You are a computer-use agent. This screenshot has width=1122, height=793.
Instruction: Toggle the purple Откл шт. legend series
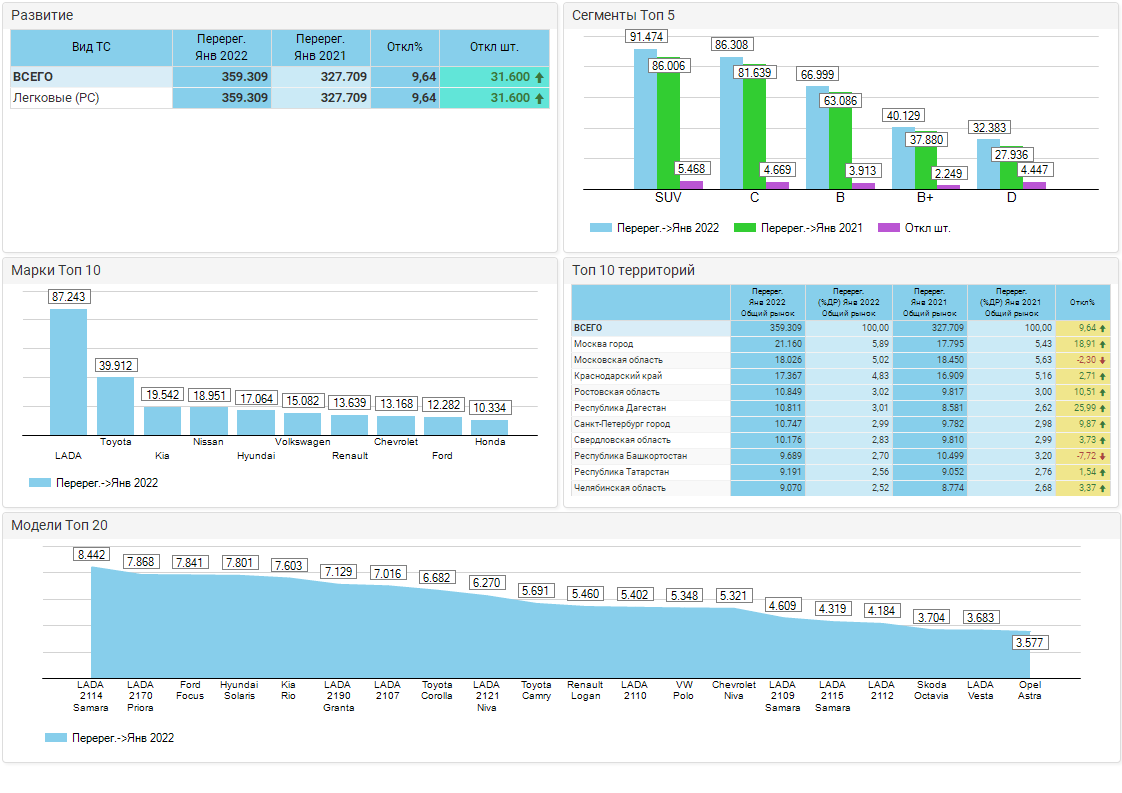click(888, 228)
